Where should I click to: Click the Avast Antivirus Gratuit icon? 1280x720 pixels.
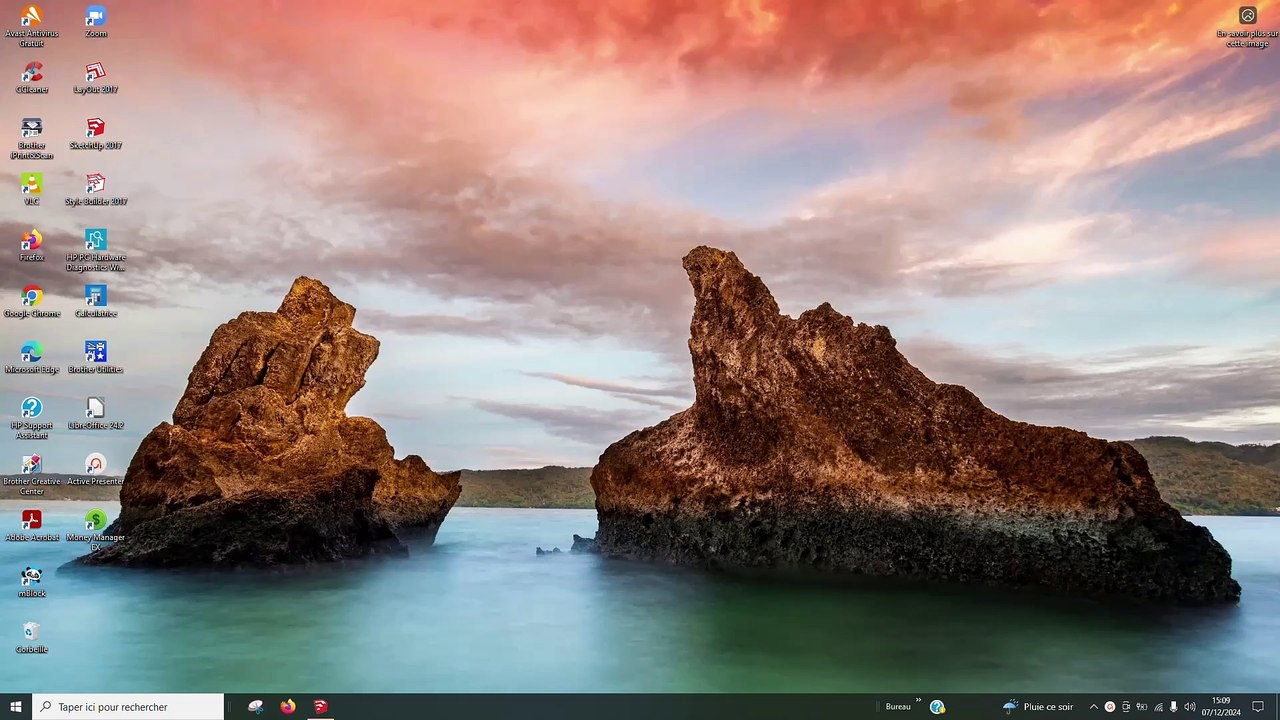pyautogui.click(x=32, y=17)
